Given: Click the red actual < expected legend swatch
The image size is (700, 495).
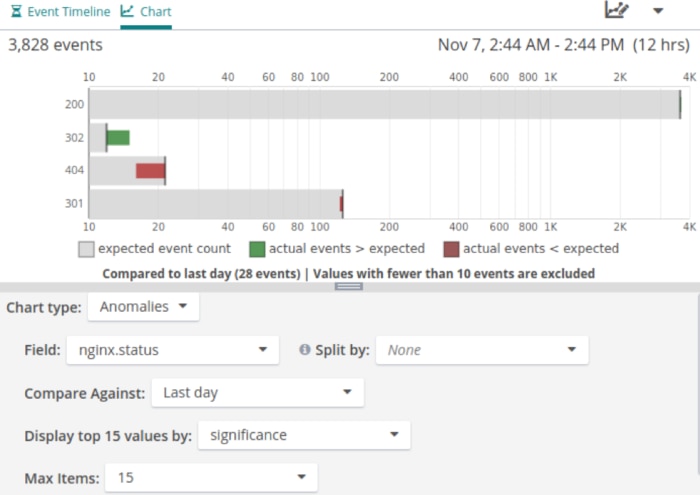Looking at the screenshot, I should click(451, 249).
